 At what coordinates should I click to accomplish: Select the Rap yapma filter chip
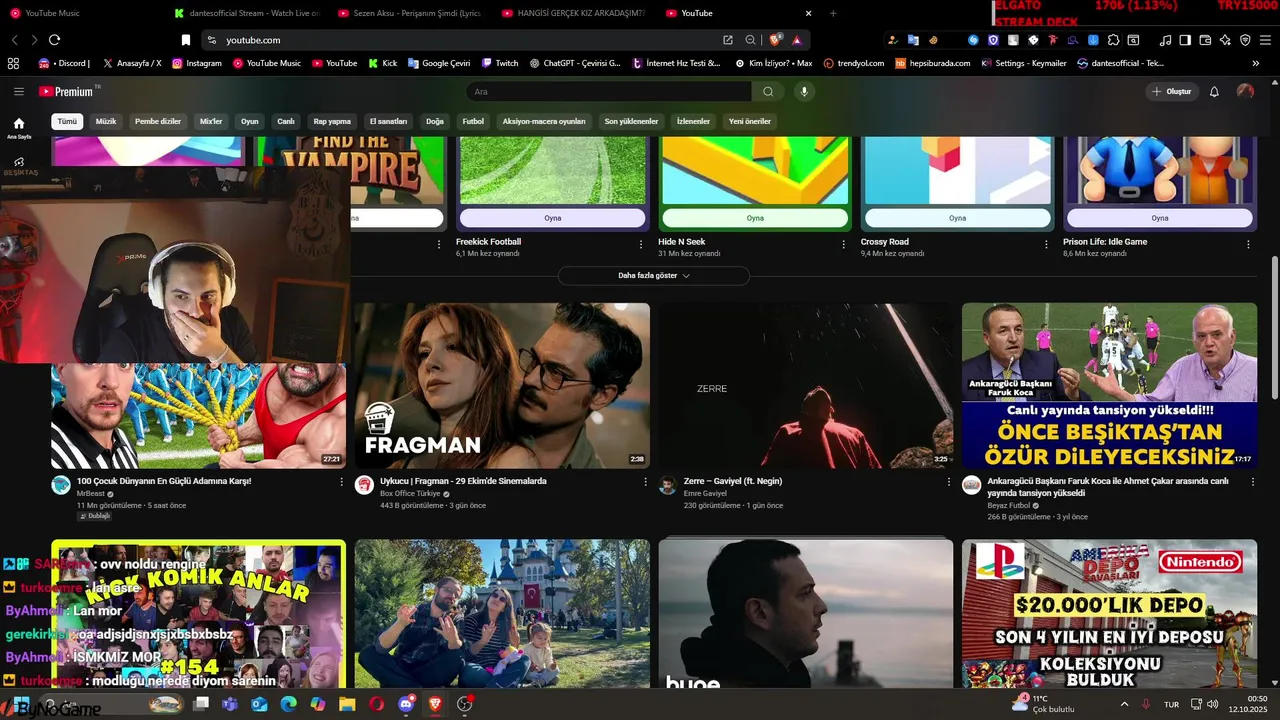[332, 121]
